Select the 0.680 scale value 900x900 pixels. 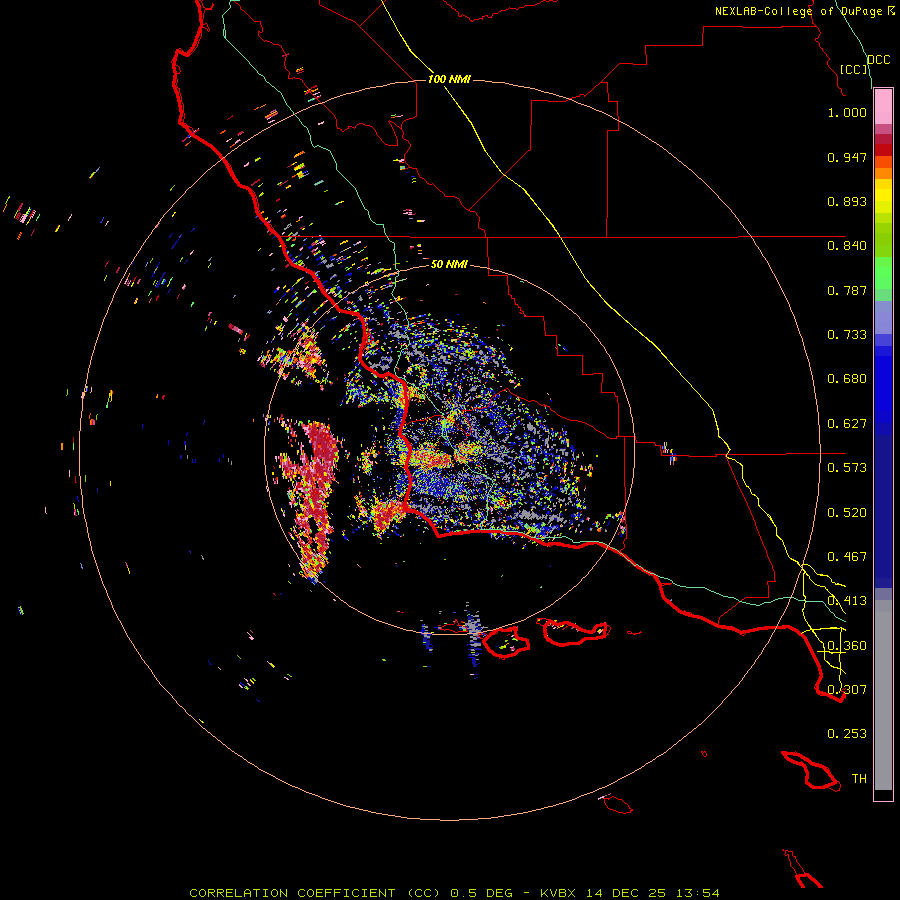pyautogui.click(x=847, y=379)
